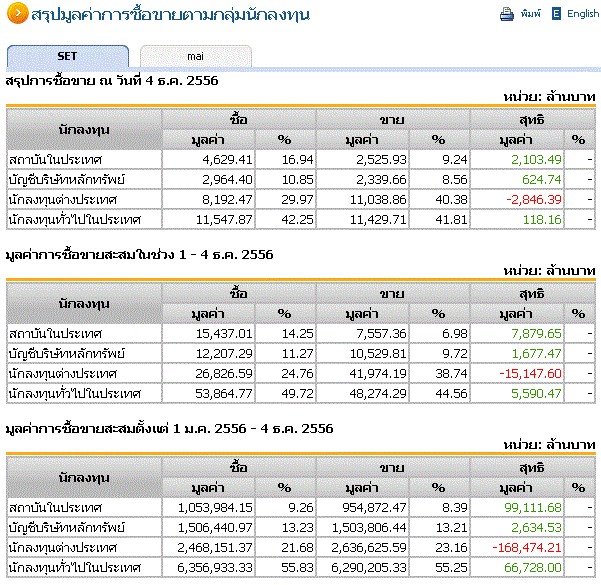
Task: Click the sell value 41,974.19
Action: pos(378,373)
